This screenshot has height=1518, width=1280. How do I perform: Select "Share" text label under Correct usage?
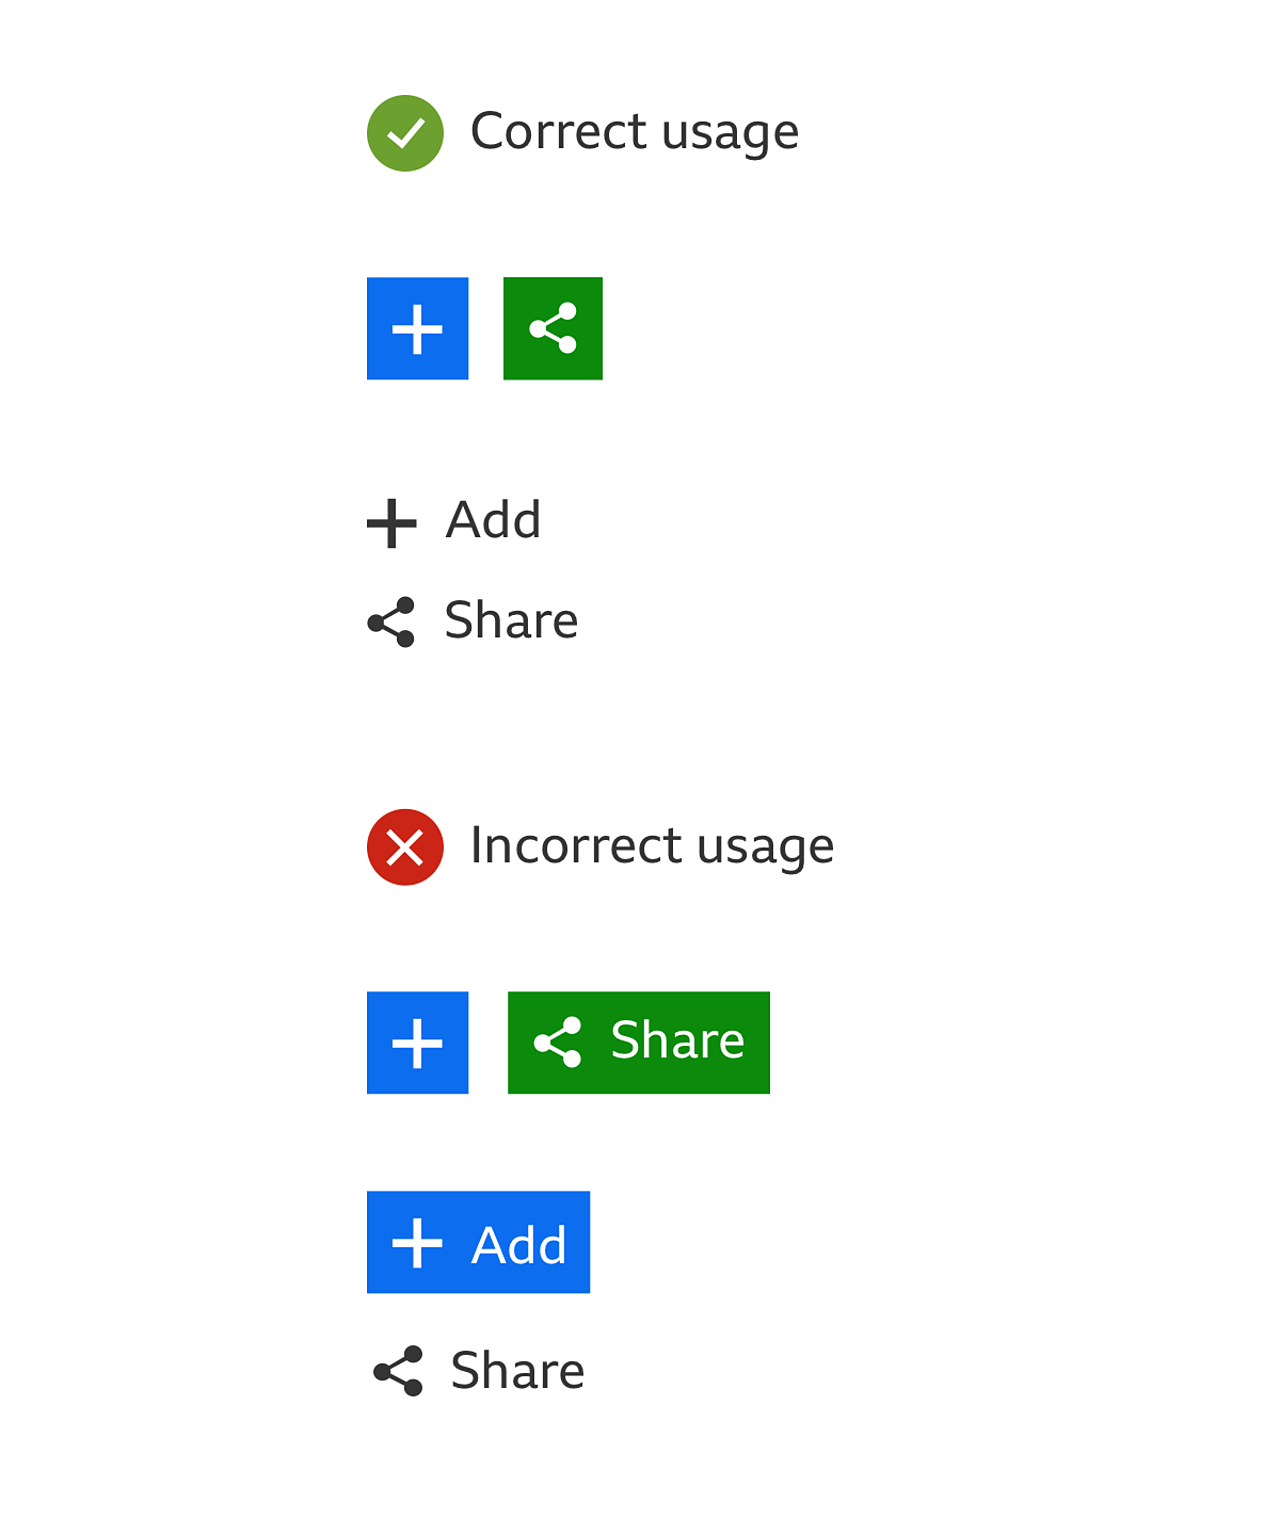pyautogui.click(x=511, y=620)
